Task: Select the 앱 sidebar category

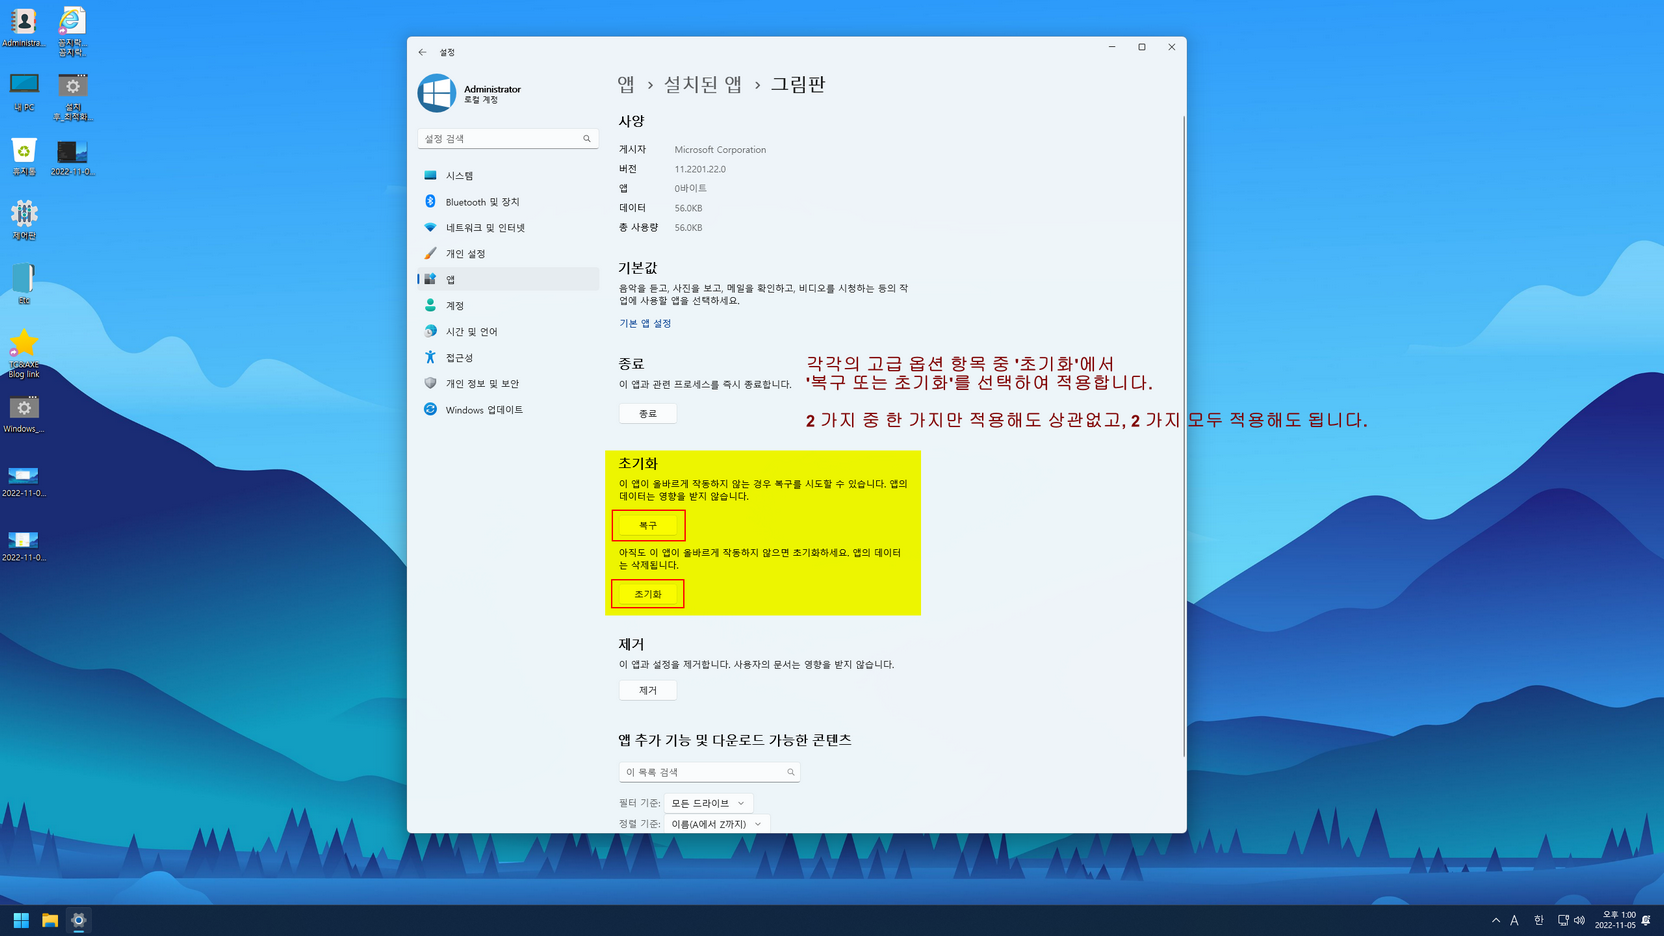Action: pos(508,280)
